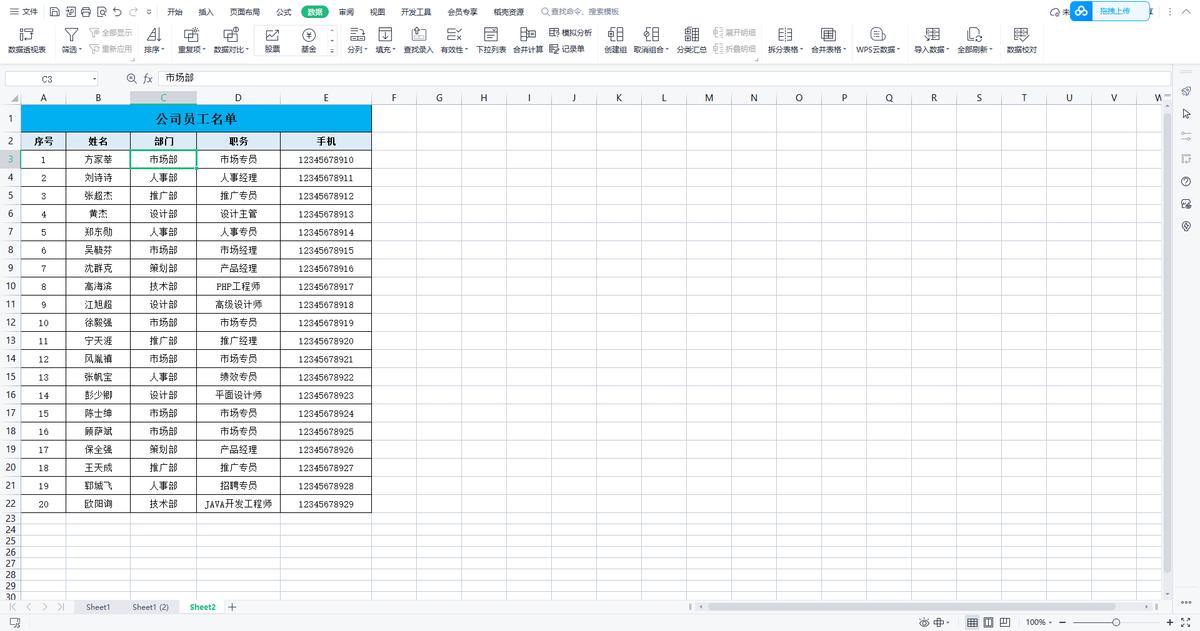Image resolution: width=1200 pixels, height=631 pixels.
Task: Open the Name Box dropdown arrow
Action: 95,78
